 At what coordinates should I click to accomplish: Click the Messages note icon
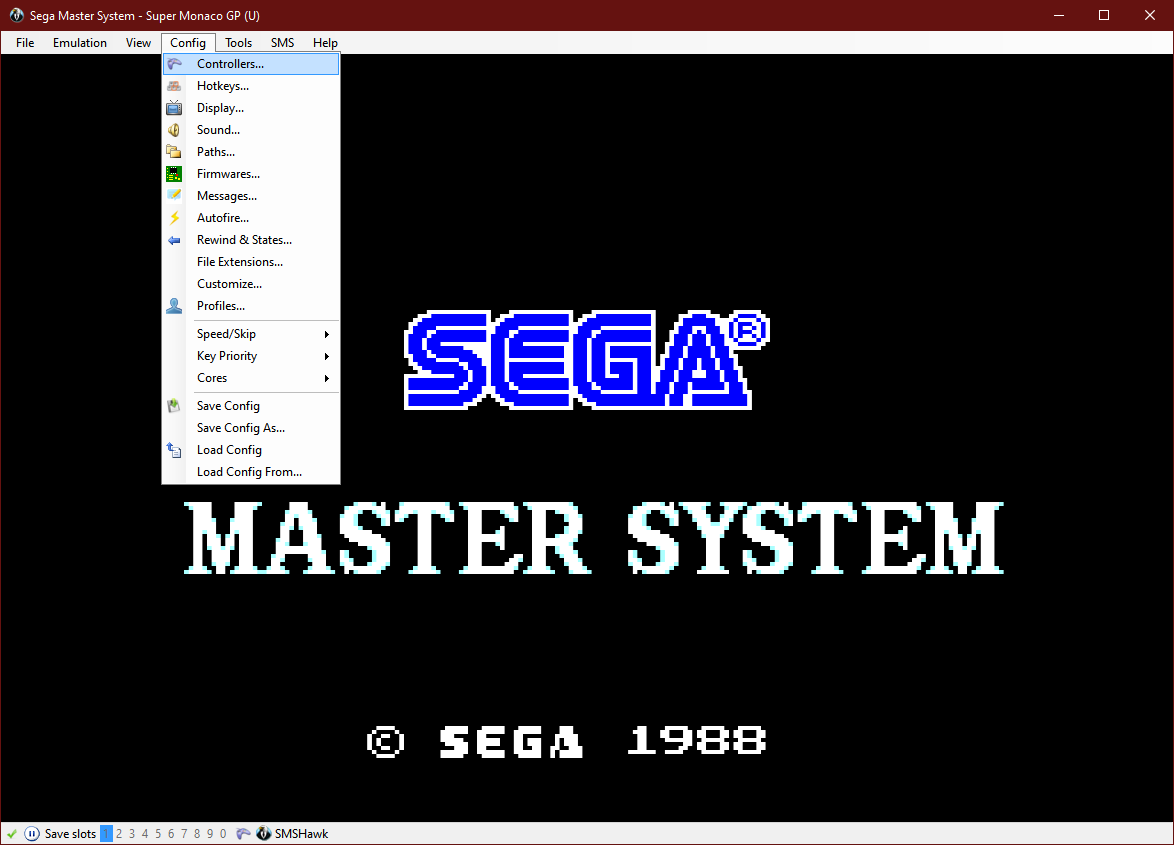tap(174, 196)
